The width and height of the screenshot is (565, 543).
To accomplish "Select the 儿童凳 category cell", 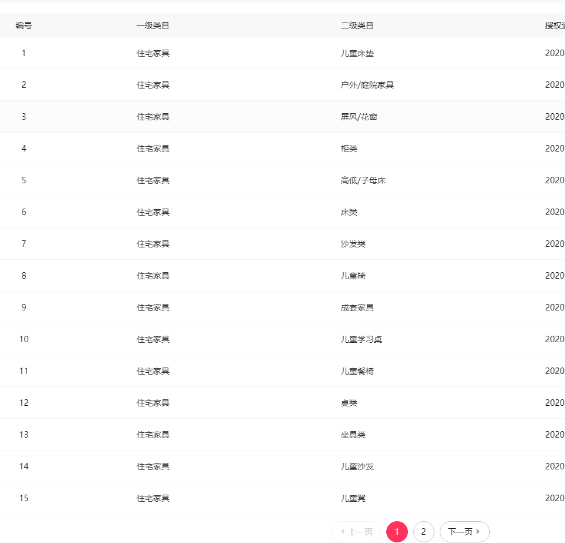I will click(x=353, y=498).
